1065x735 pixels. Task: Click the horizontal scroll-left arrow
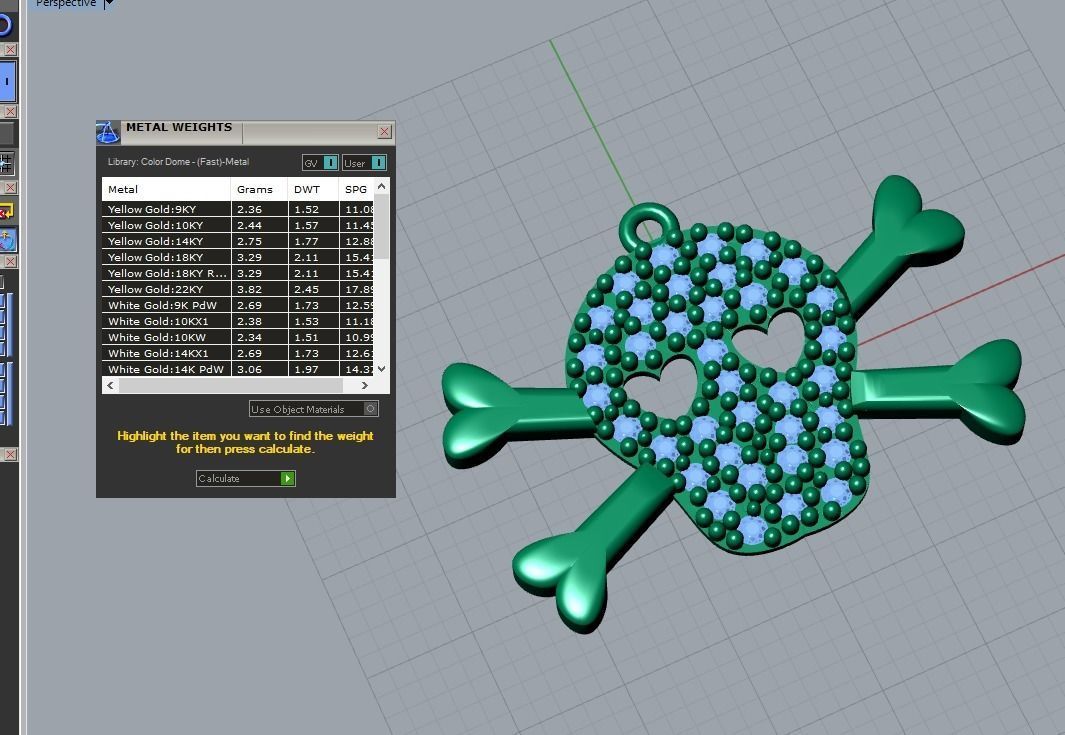pos(110,385)
